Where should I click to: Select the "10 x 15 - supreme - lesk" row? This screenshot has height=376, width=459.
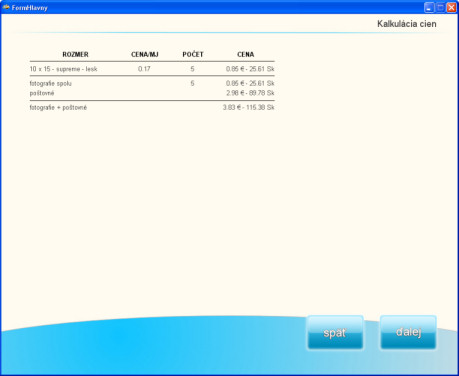click(x=152, y=69)
